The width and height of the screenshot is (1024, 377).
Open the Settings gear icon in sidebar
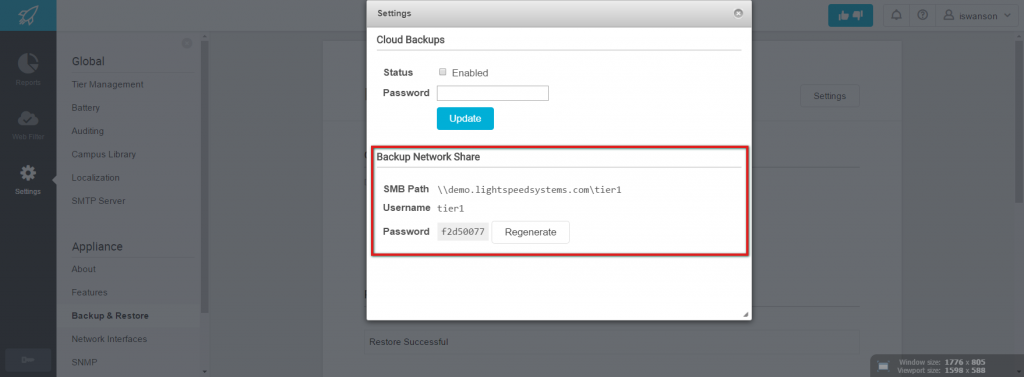(x=28, y=173)
